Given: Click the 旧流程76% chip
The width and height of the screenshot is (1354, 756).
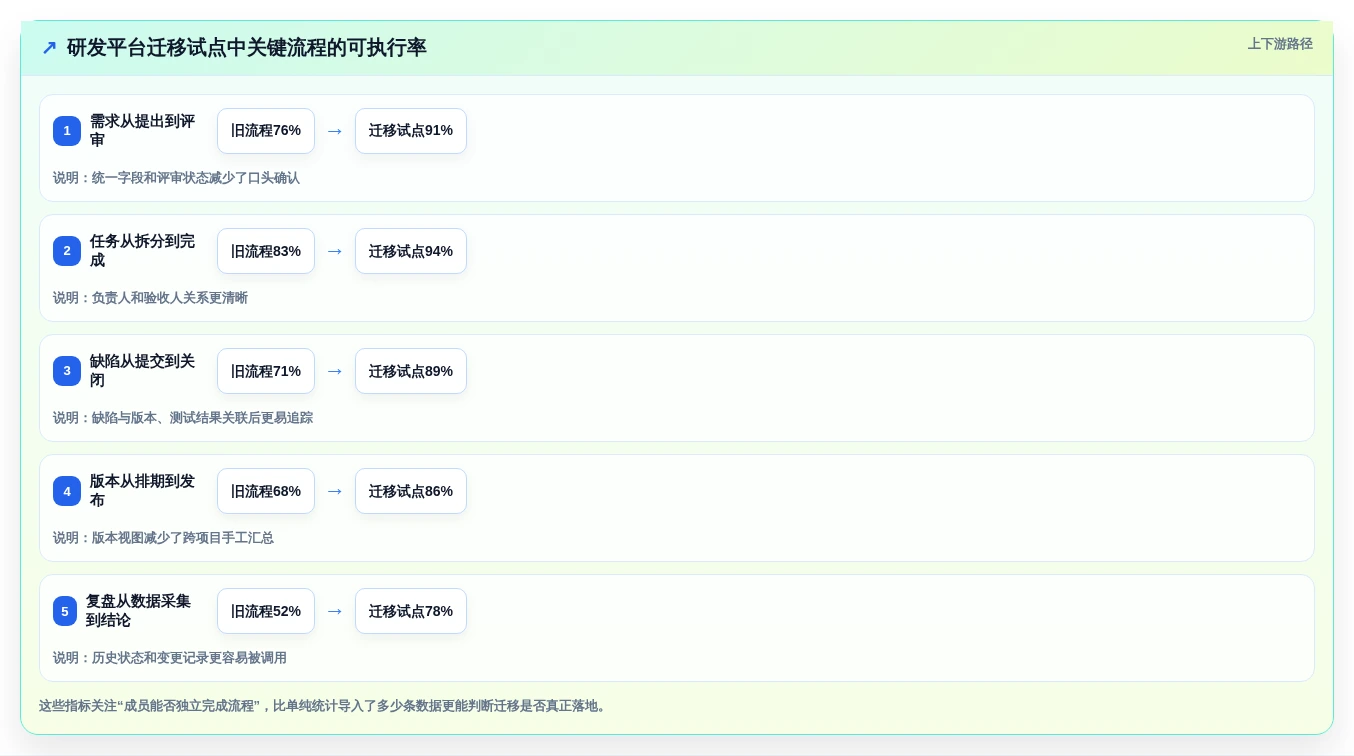Looking at the screenshot, I should pyautogui.click(x=266, y=131).
